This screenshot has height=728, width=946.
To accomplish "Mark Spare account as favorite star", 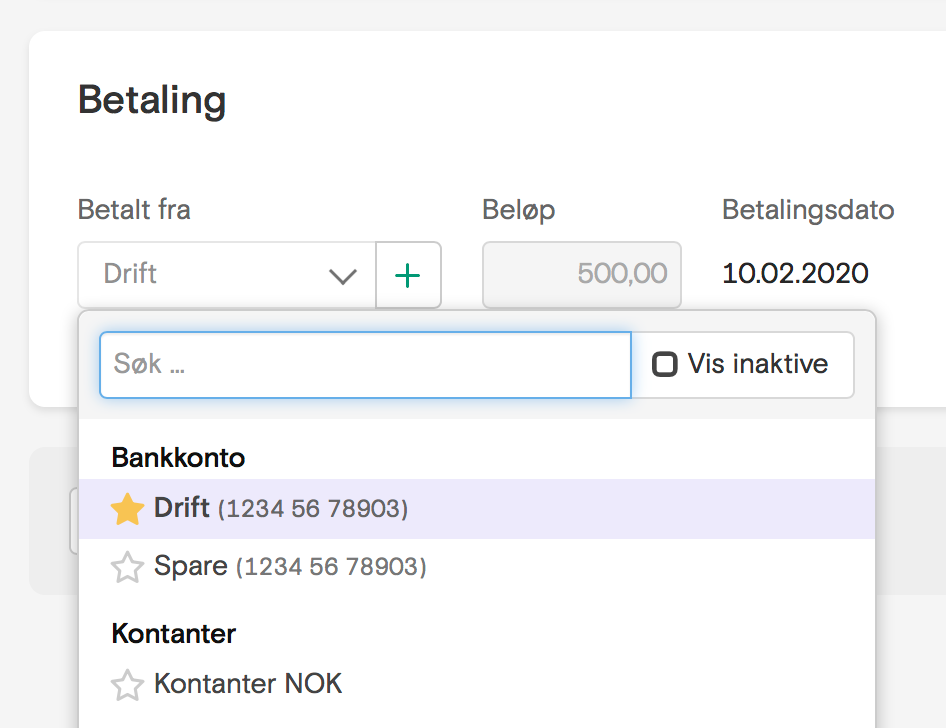I will point(127,568).
